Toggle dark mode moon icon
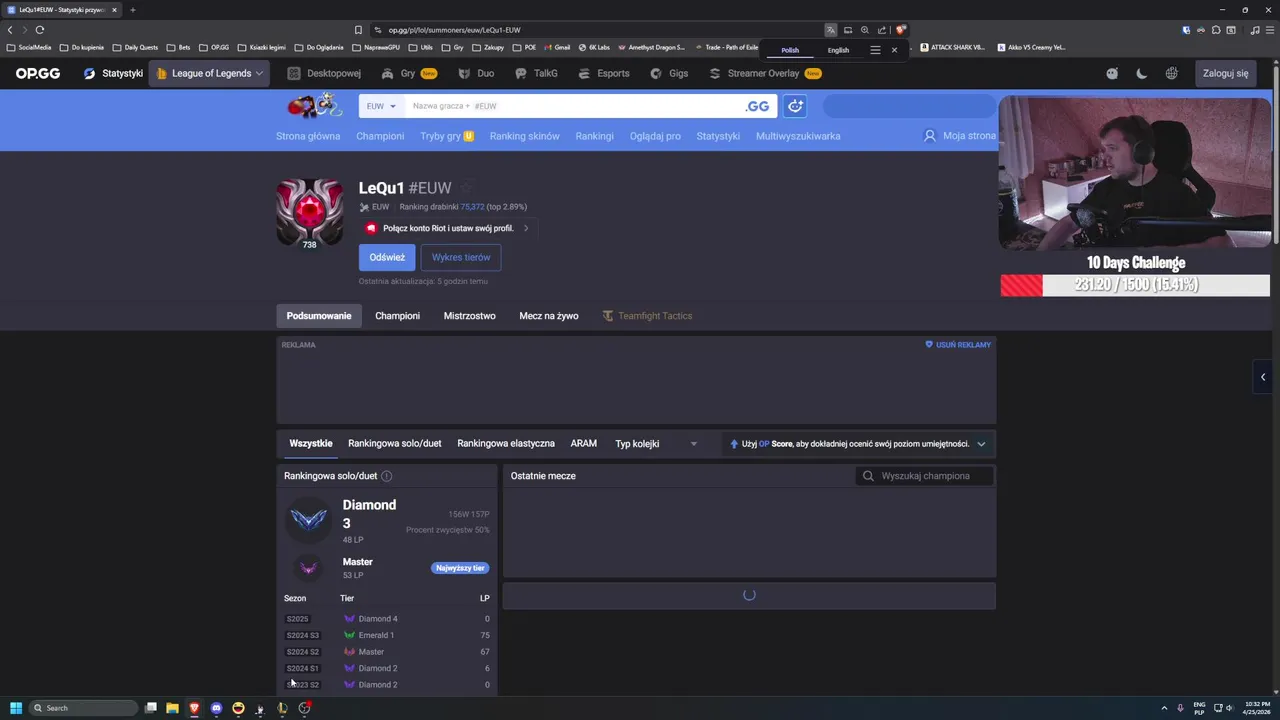Image resolution: width=1280 pixels, height=720 pixels. click(x=1141, y=73)
